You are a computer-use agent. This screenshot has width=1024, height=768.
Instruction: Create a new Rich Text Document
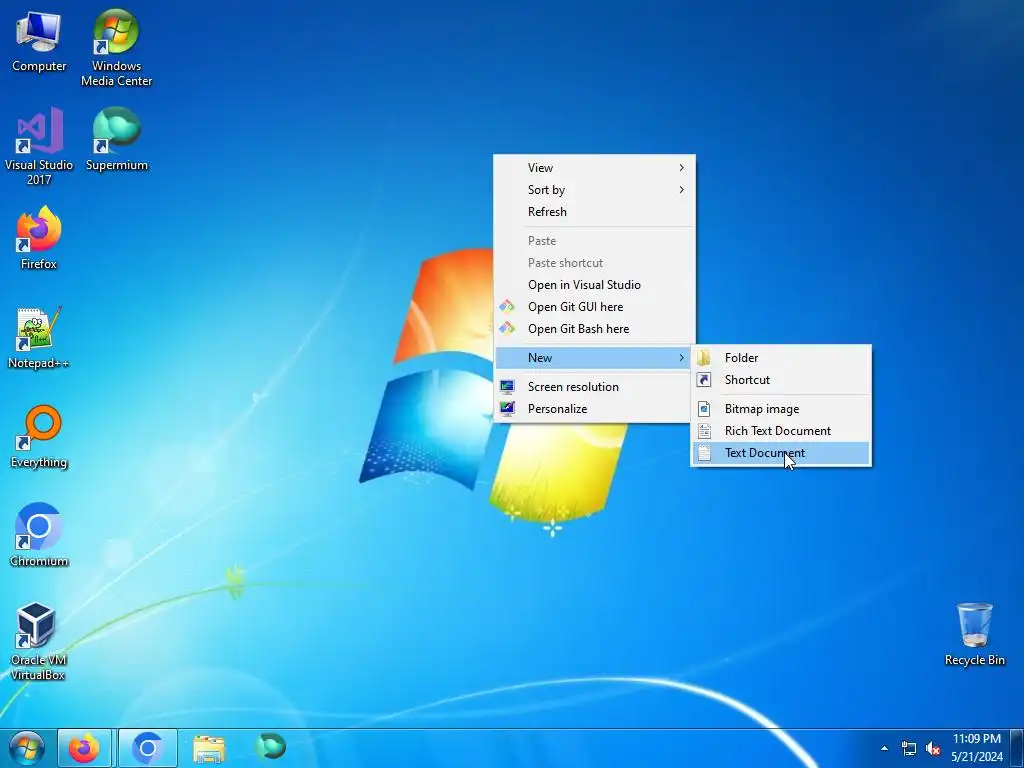click(x=781, y=431)
